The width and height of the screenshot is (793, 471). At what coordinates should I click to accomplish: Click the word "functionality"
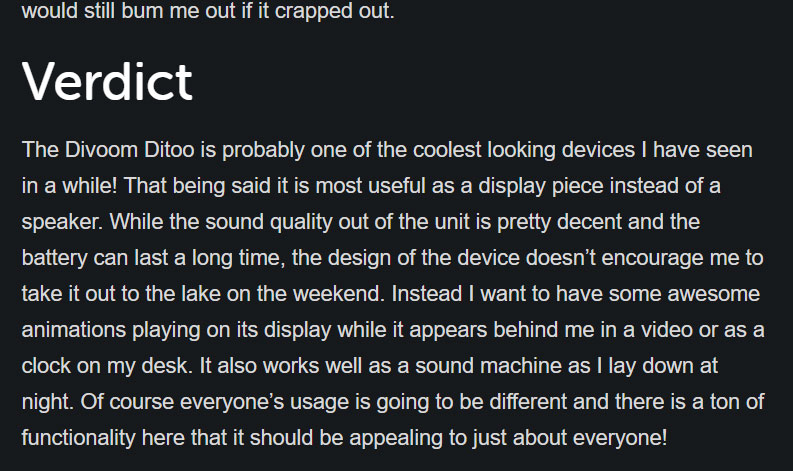pos(78,439)
